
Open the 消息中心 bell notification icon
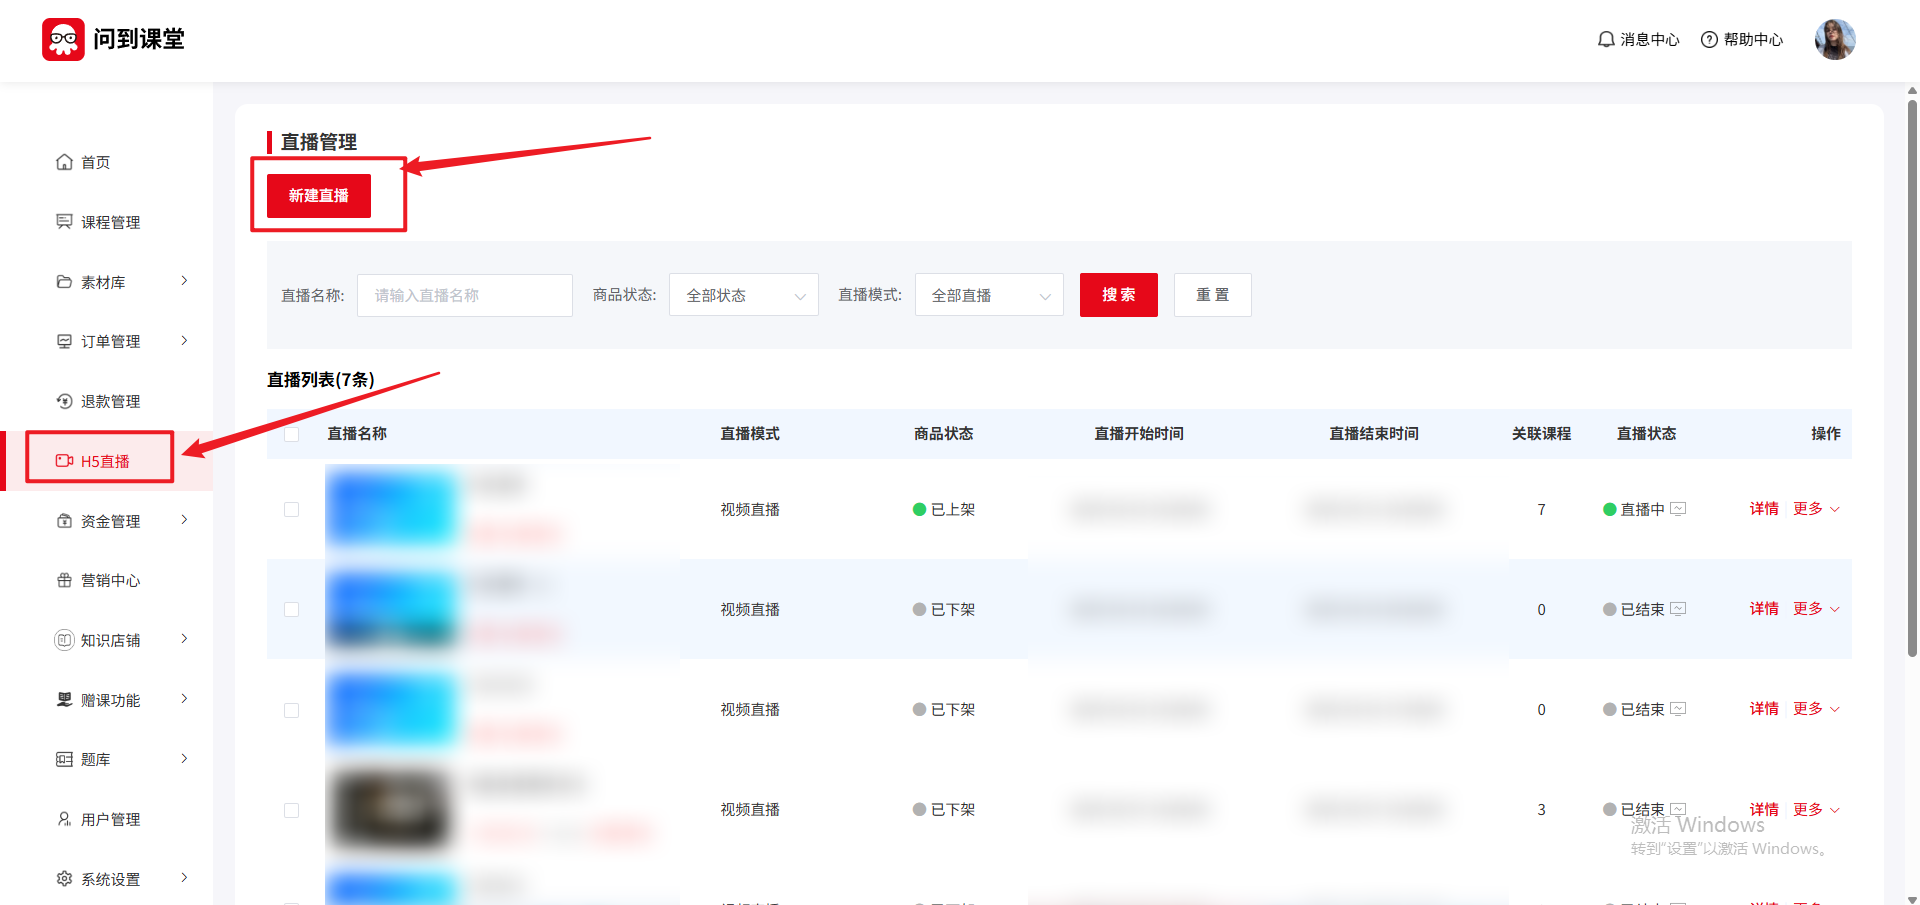pos(1606,40)
